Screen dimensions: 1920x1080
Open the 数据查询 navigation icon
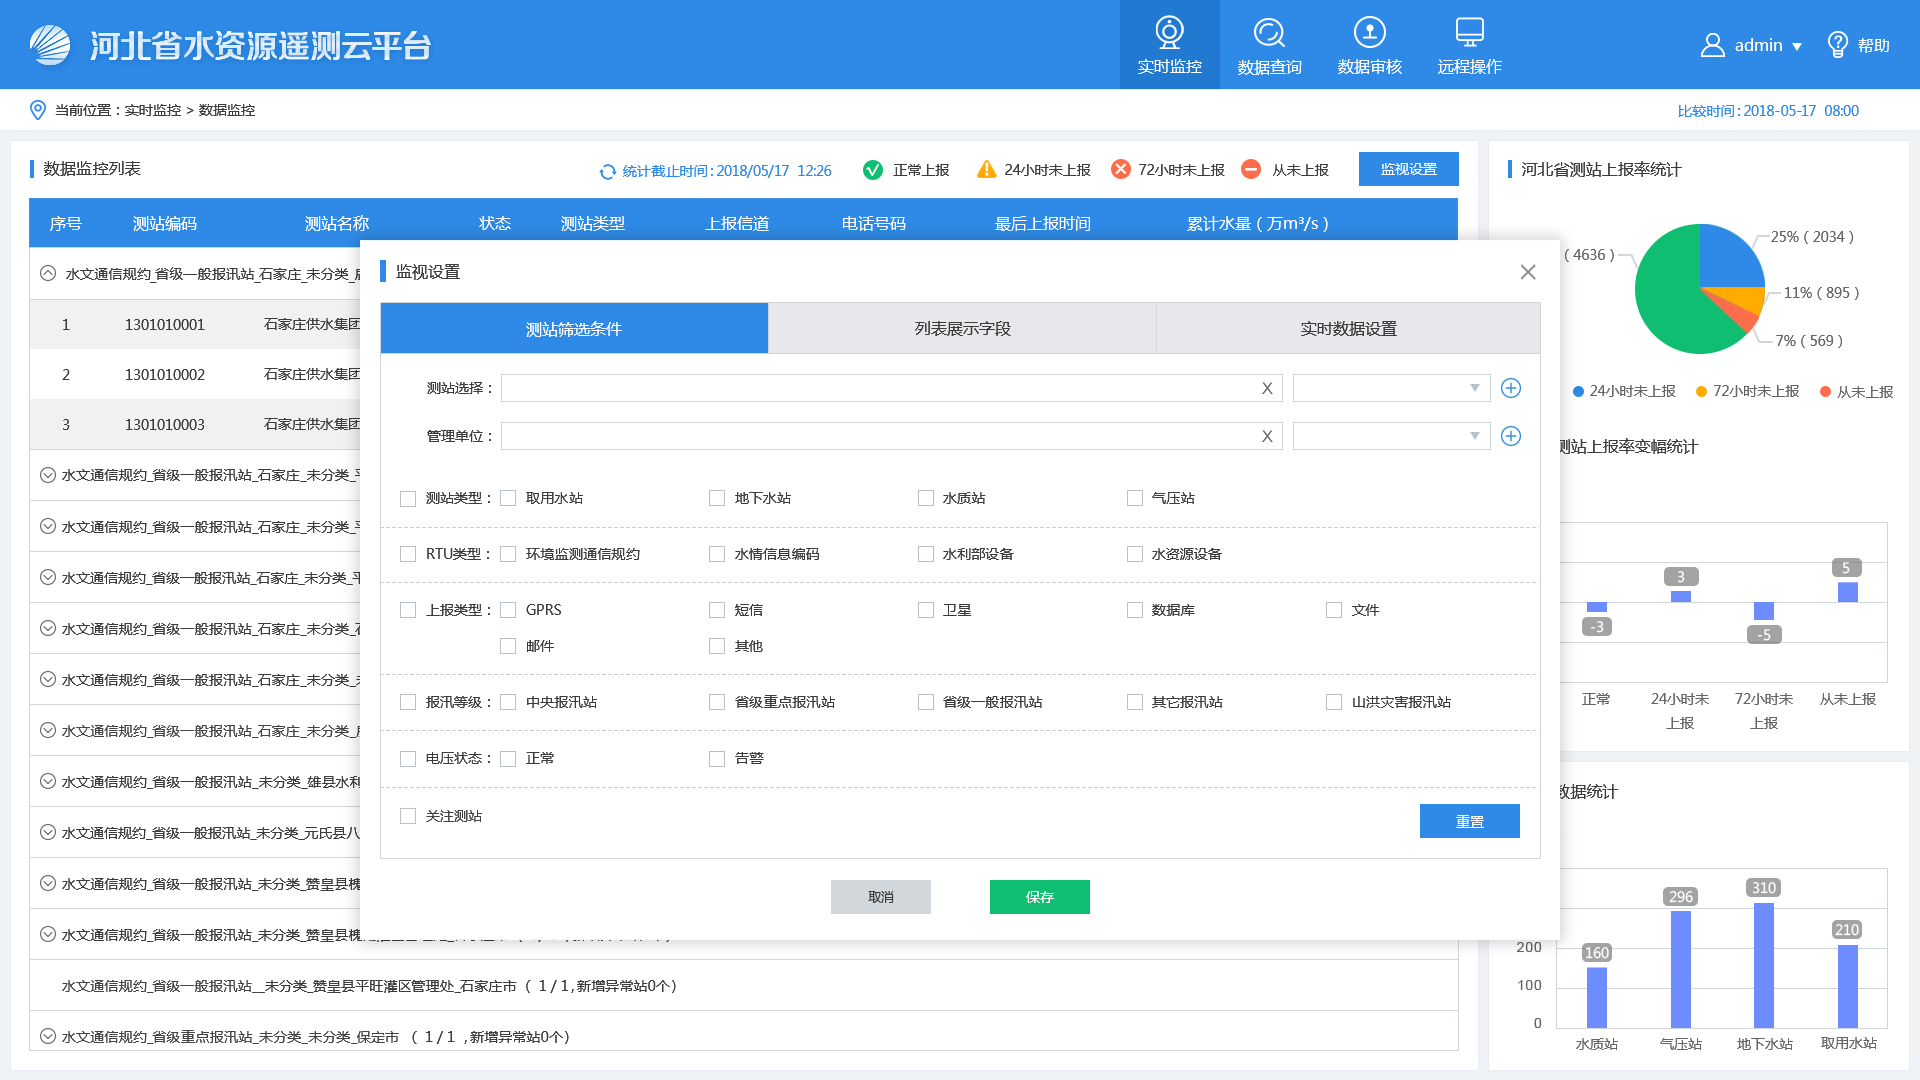(1269, 32)
